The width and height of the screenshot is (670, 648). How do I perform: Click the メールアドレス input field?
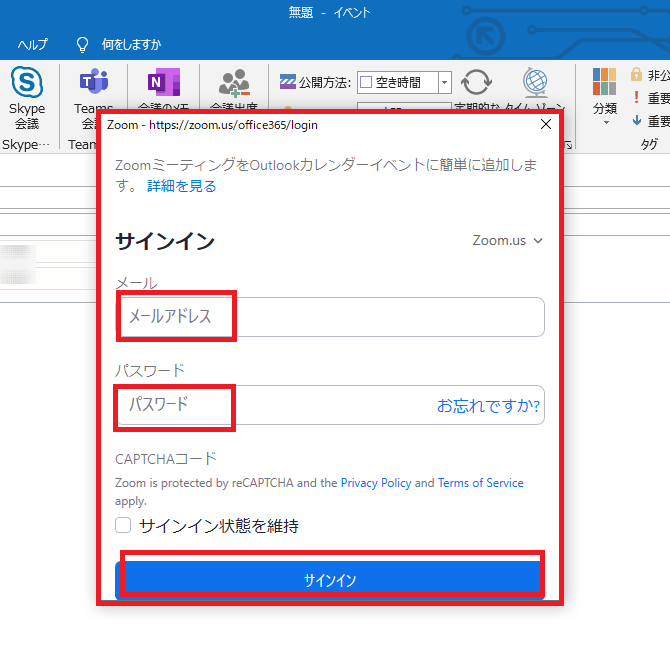(330, 317)
